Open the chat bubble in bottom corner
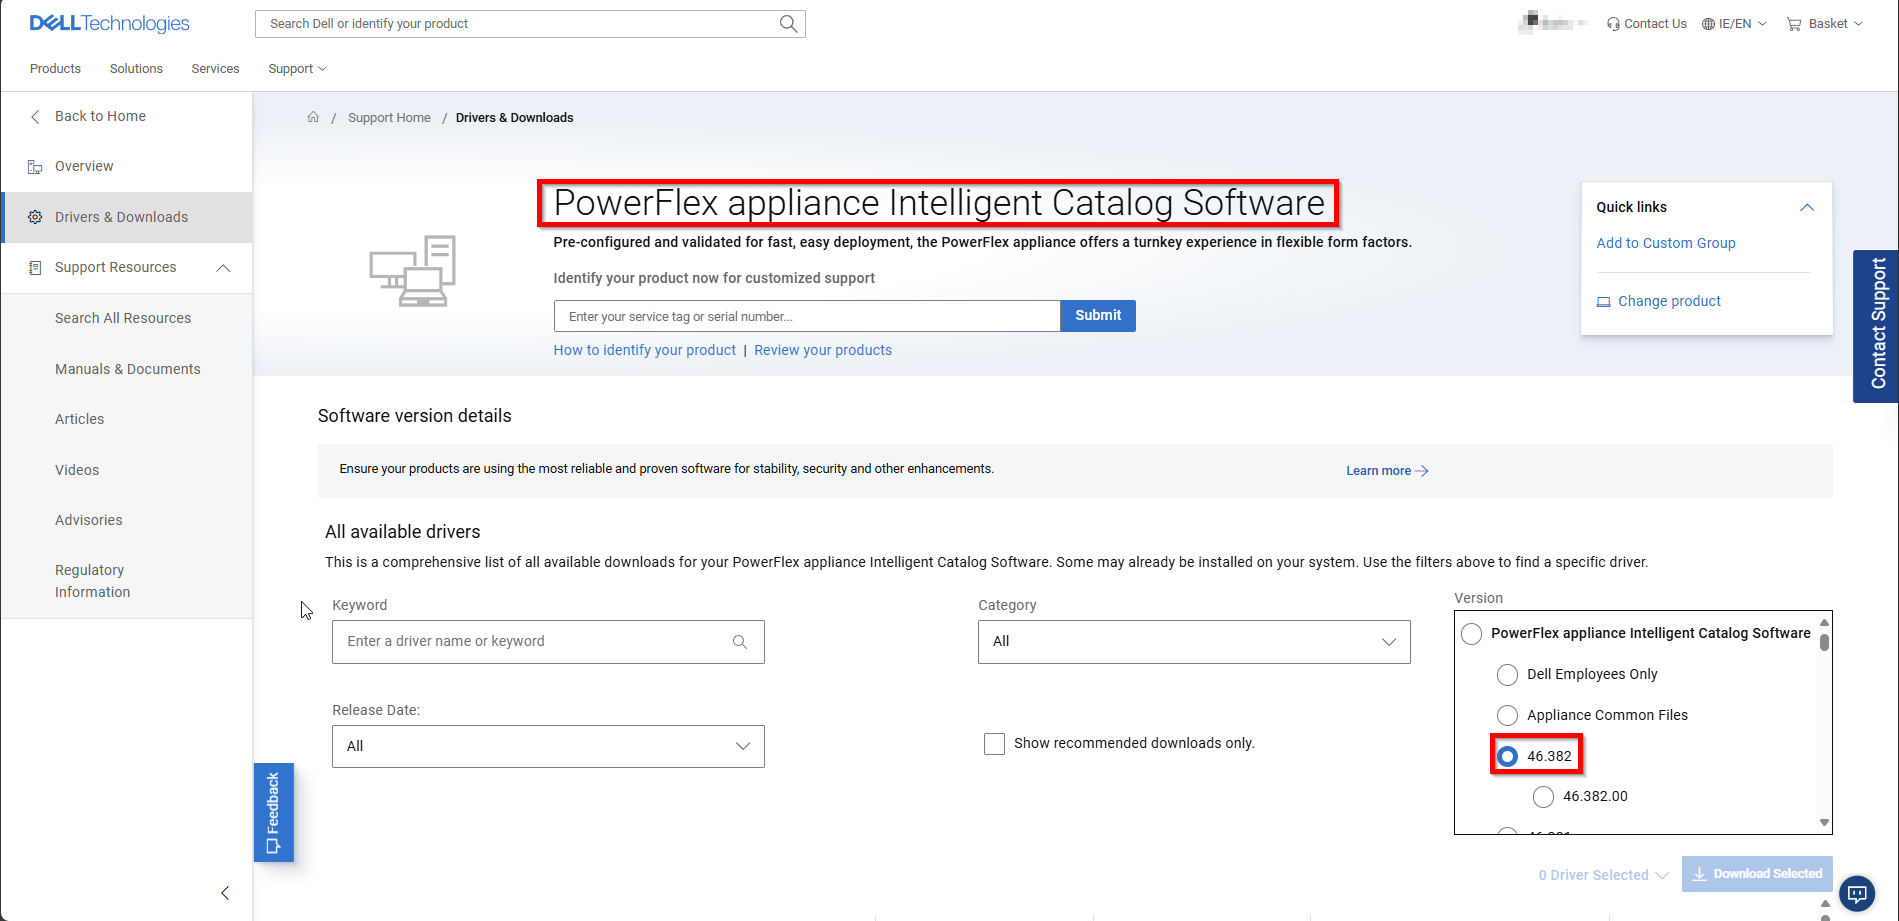This screenshot has height=921, width=1899. 1857,894
